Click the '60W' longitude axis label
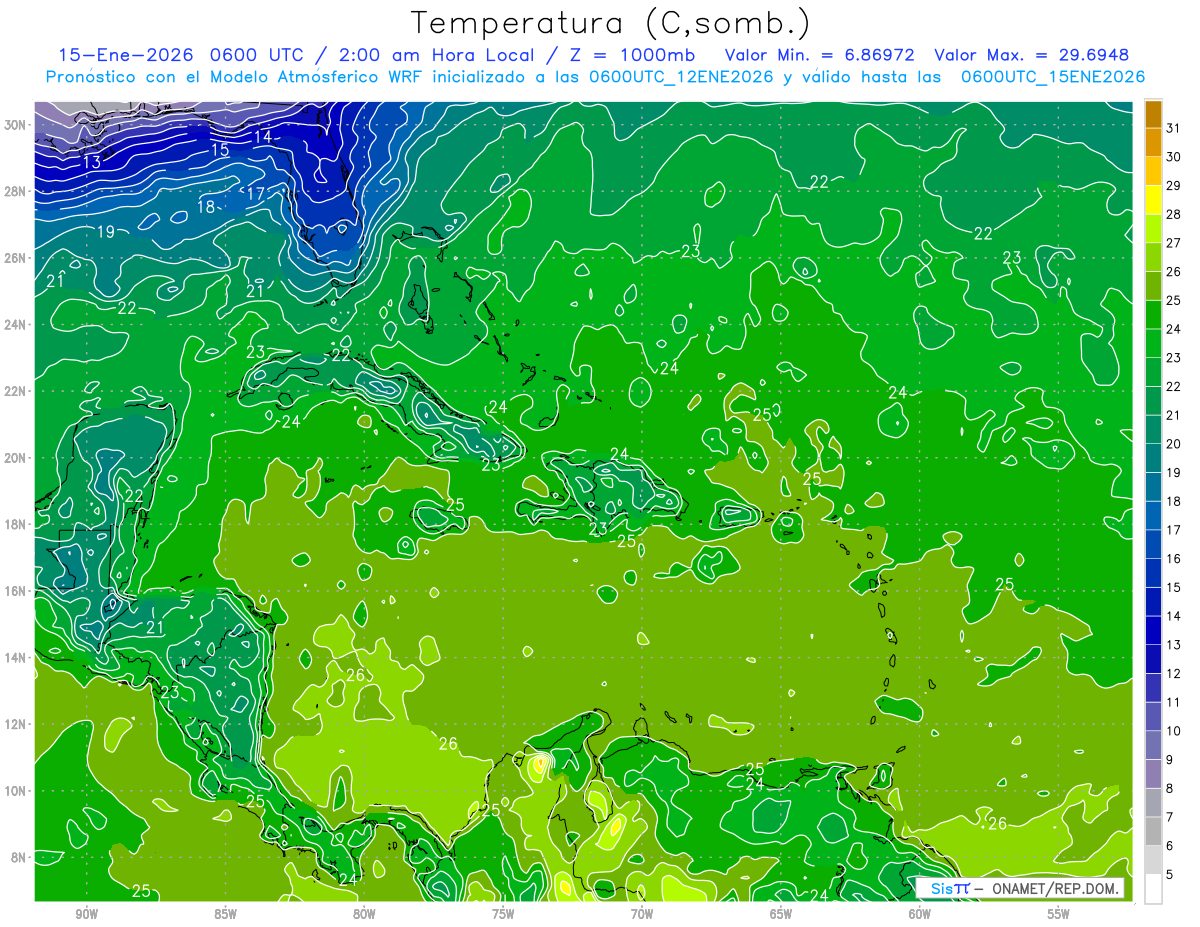1200x927 pixels. pos(920,914)
